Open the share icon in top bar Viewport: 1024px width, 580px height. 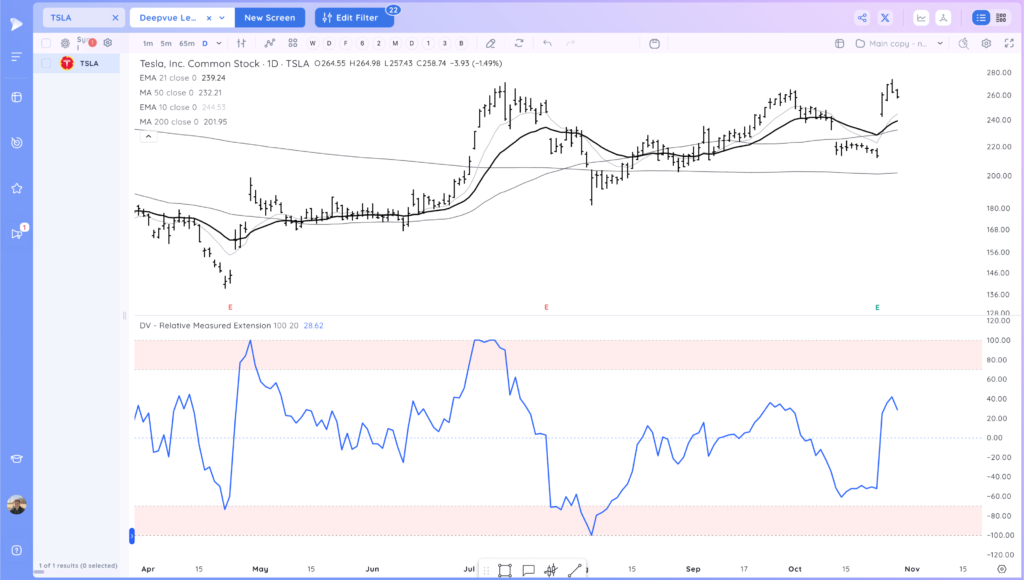(862, 18)
